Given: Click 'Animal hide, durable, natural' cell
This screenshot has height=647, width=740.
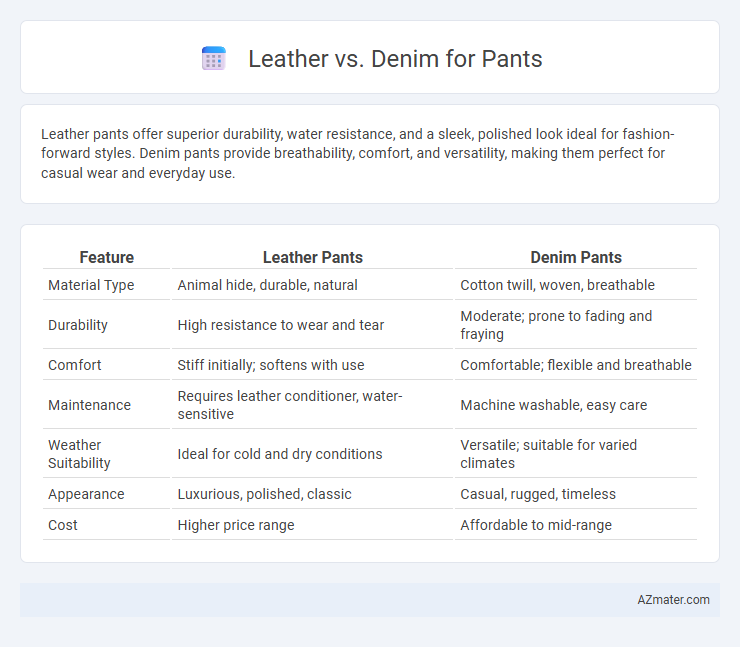Looking at the screenshot, I should coord(267,285).
